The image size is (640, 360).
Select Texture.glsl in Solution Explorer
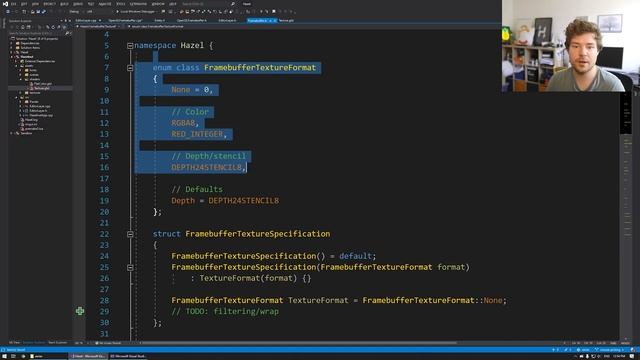click(41, 88)
